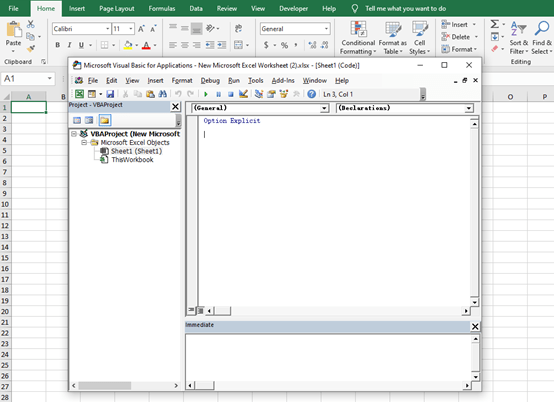
Task: Open the font size 11 dropdown
Action: click(x=131, y=29)
